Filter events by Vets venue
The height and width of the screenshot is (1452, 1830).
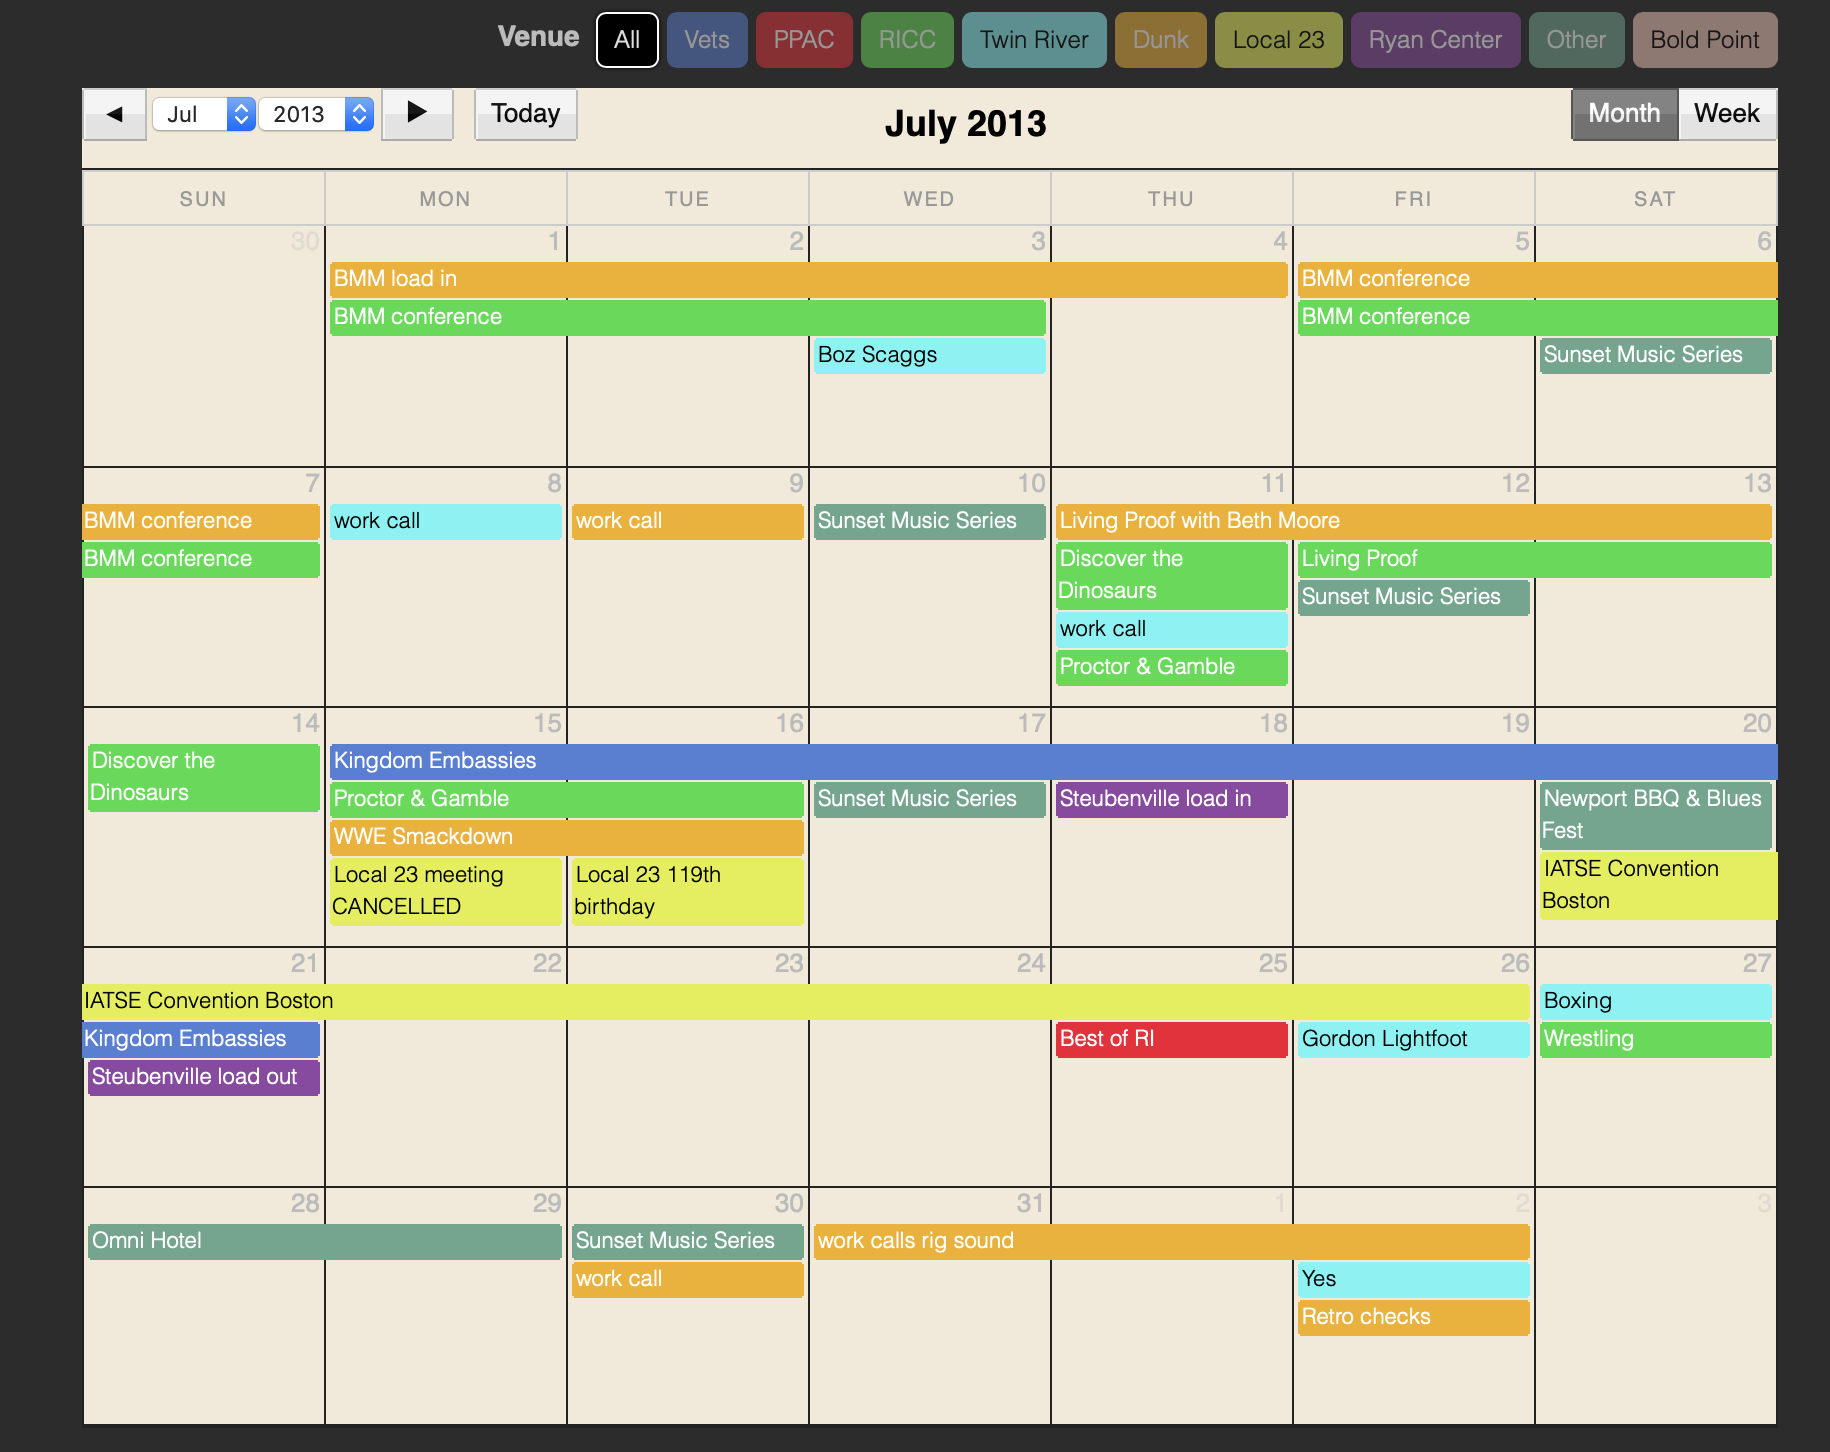click(707, 40)
